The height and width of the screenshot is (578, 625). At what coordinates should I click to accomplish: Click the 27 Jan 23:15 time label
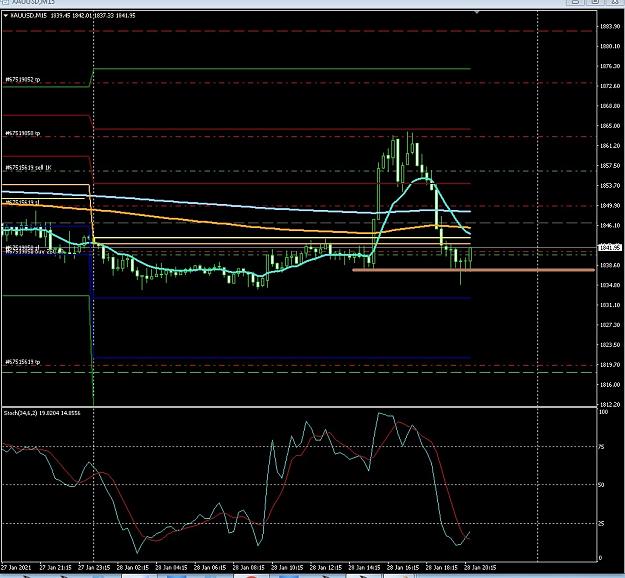pyautogui.click(x=94, y=567)
